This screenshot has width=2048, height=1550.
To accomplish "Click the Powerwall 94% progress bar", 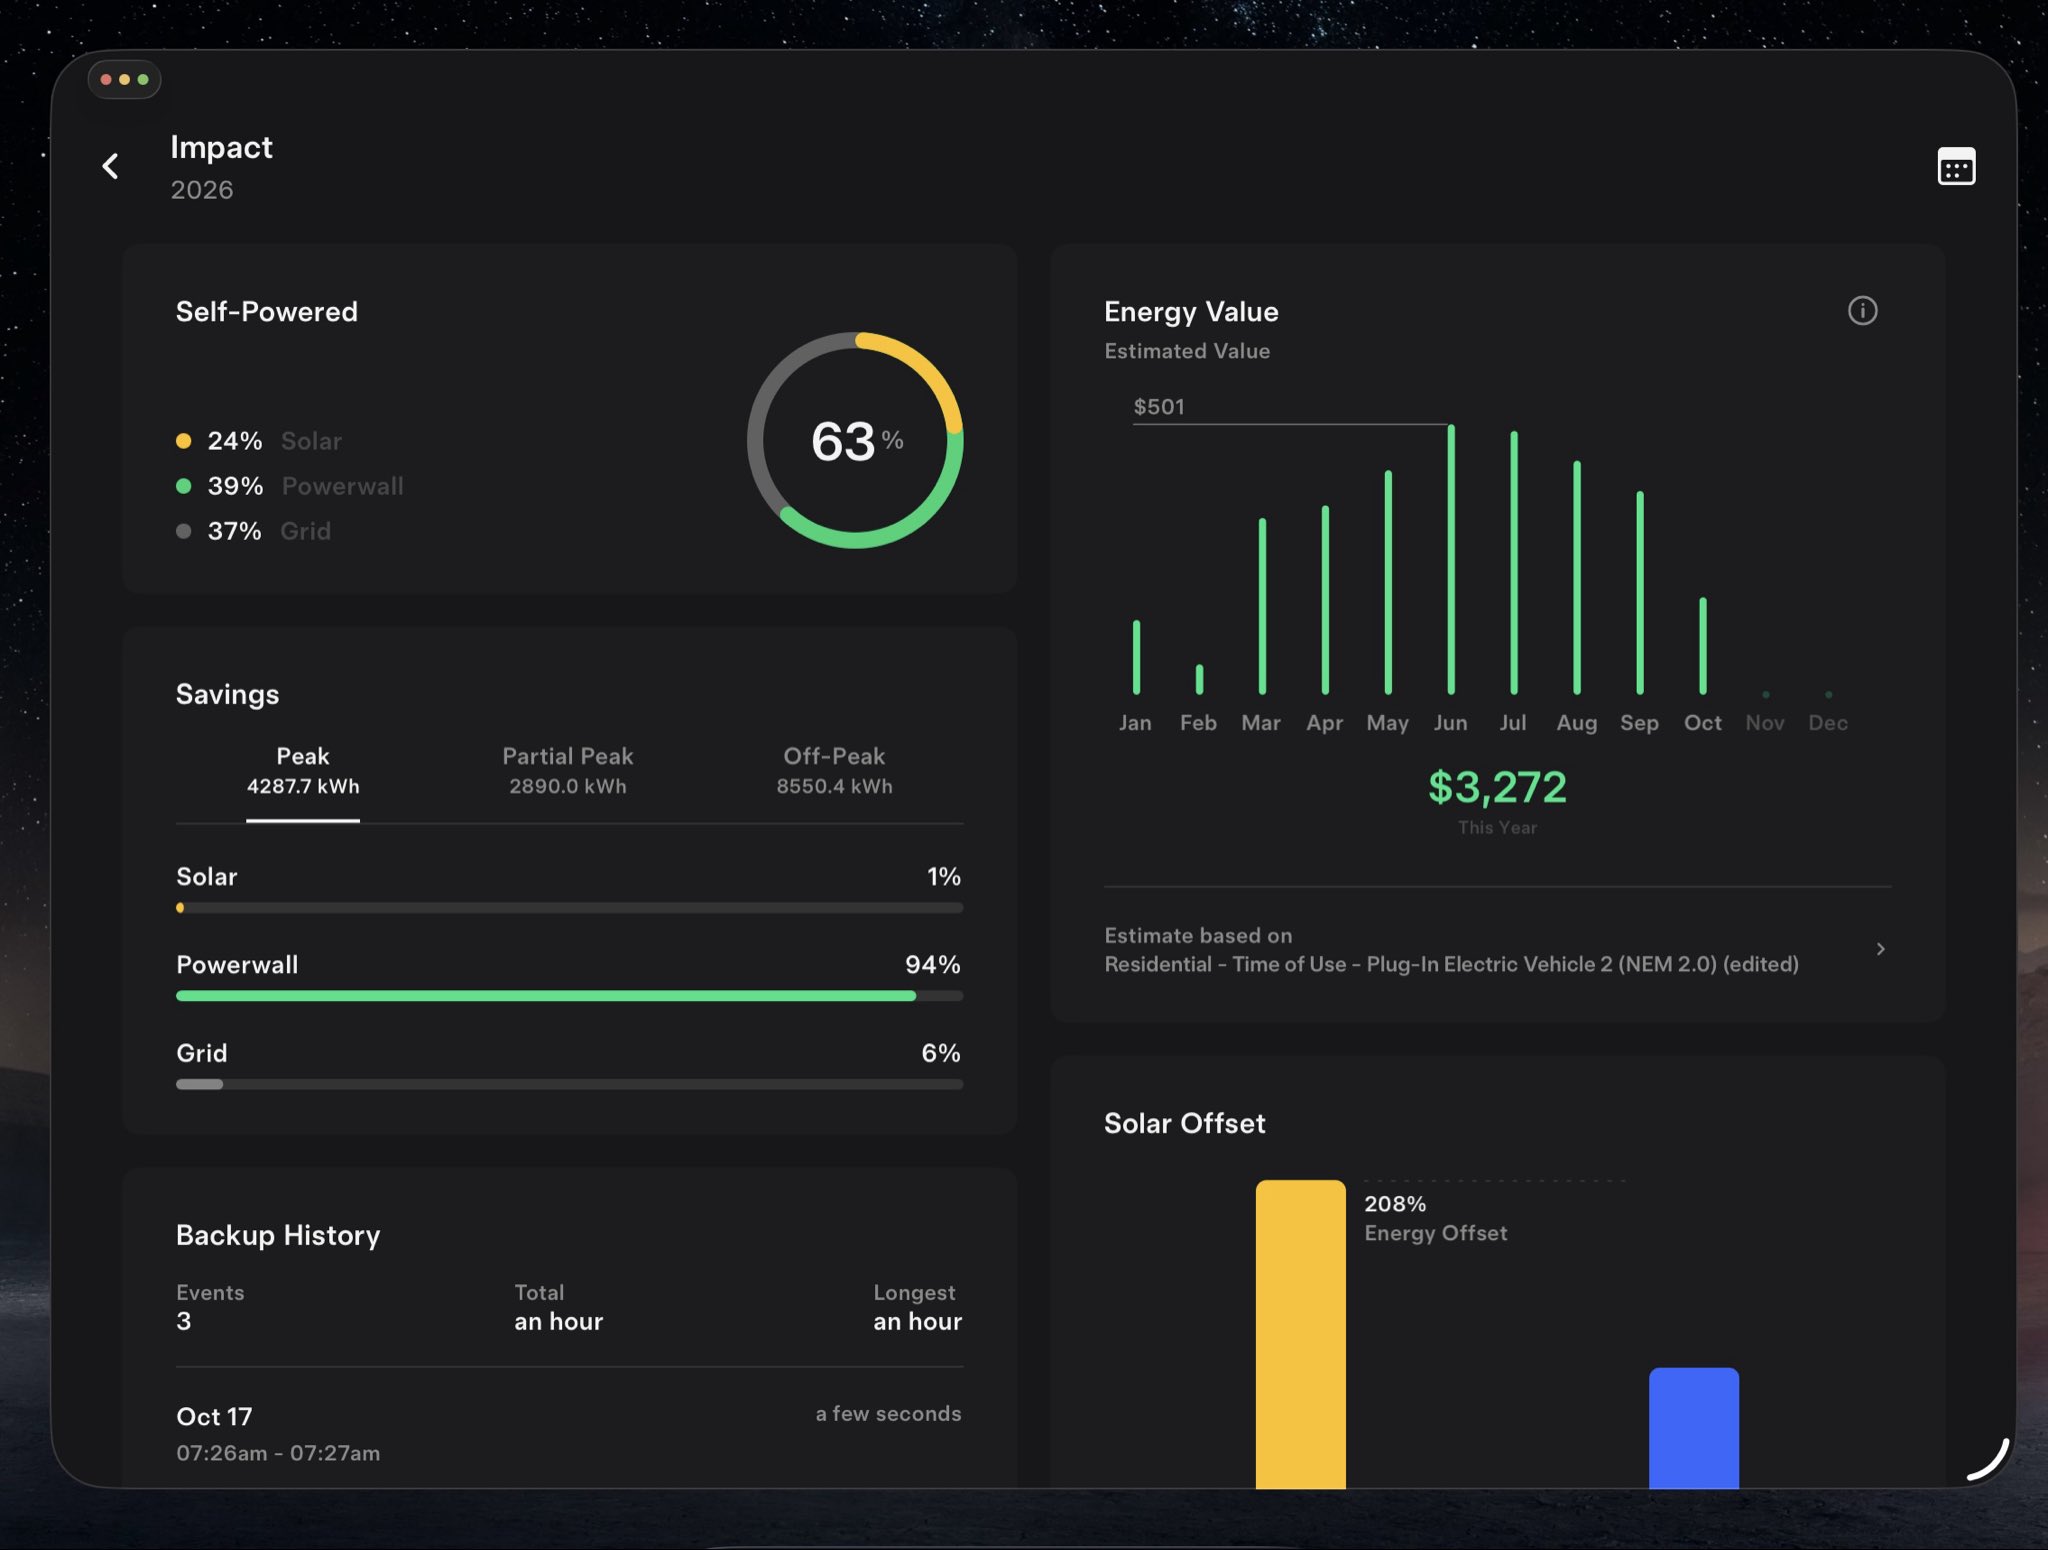I will [x=570, y=996].
